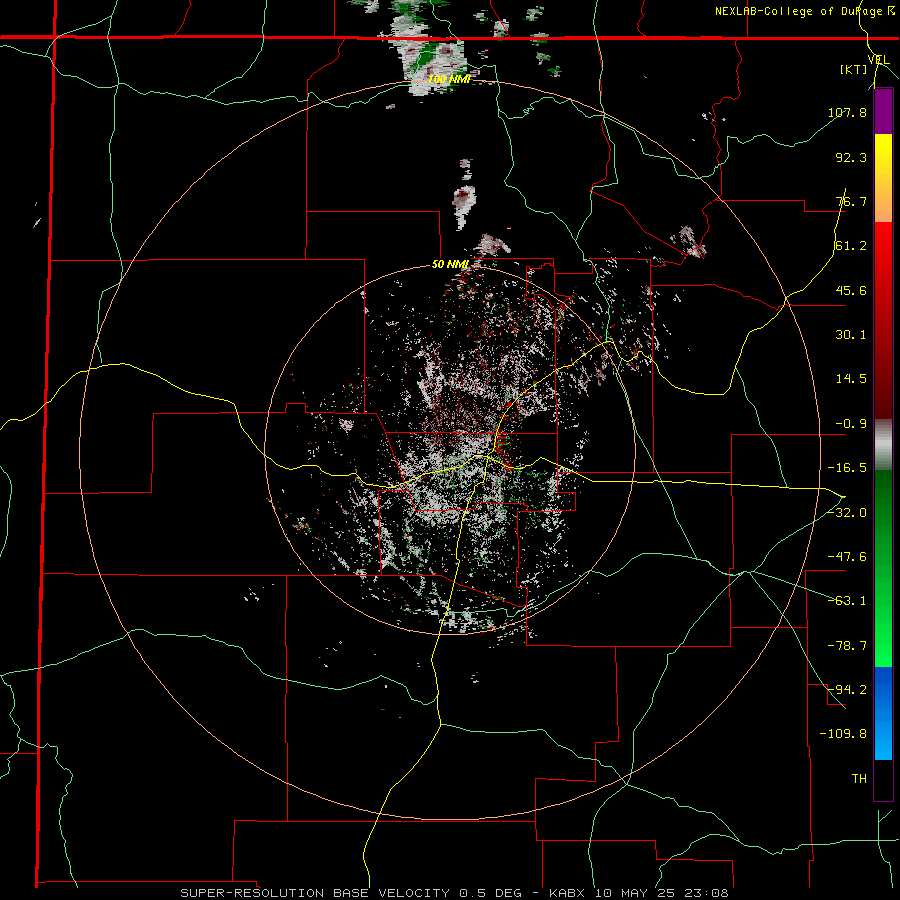Click the -47.6 value on velocity scale

847,557
